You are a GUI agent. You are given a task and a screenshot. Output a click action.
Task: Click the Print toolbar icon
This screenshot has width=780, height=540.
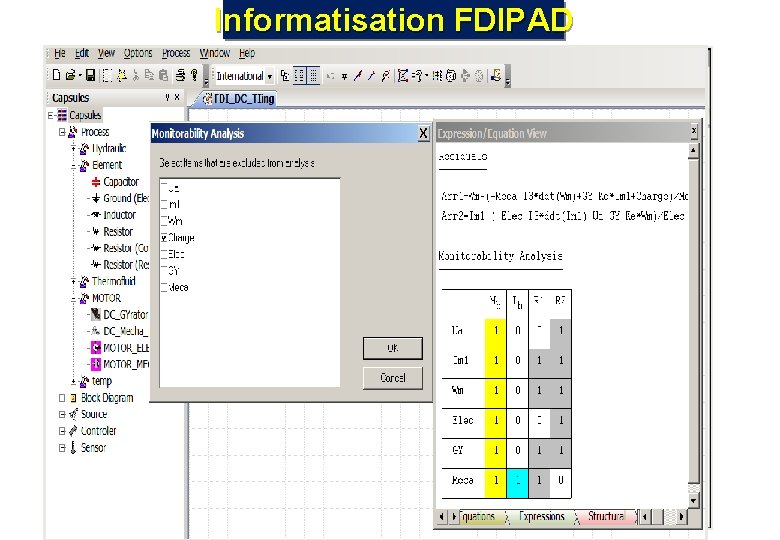[x=180, y=75]
